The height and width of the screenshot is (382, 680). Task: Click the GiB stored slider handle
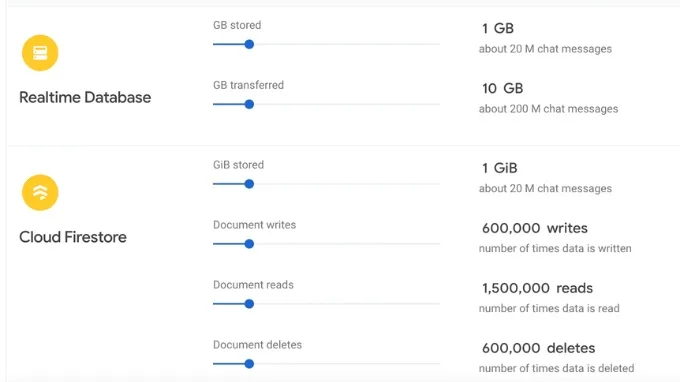click(x=249, y=184)
